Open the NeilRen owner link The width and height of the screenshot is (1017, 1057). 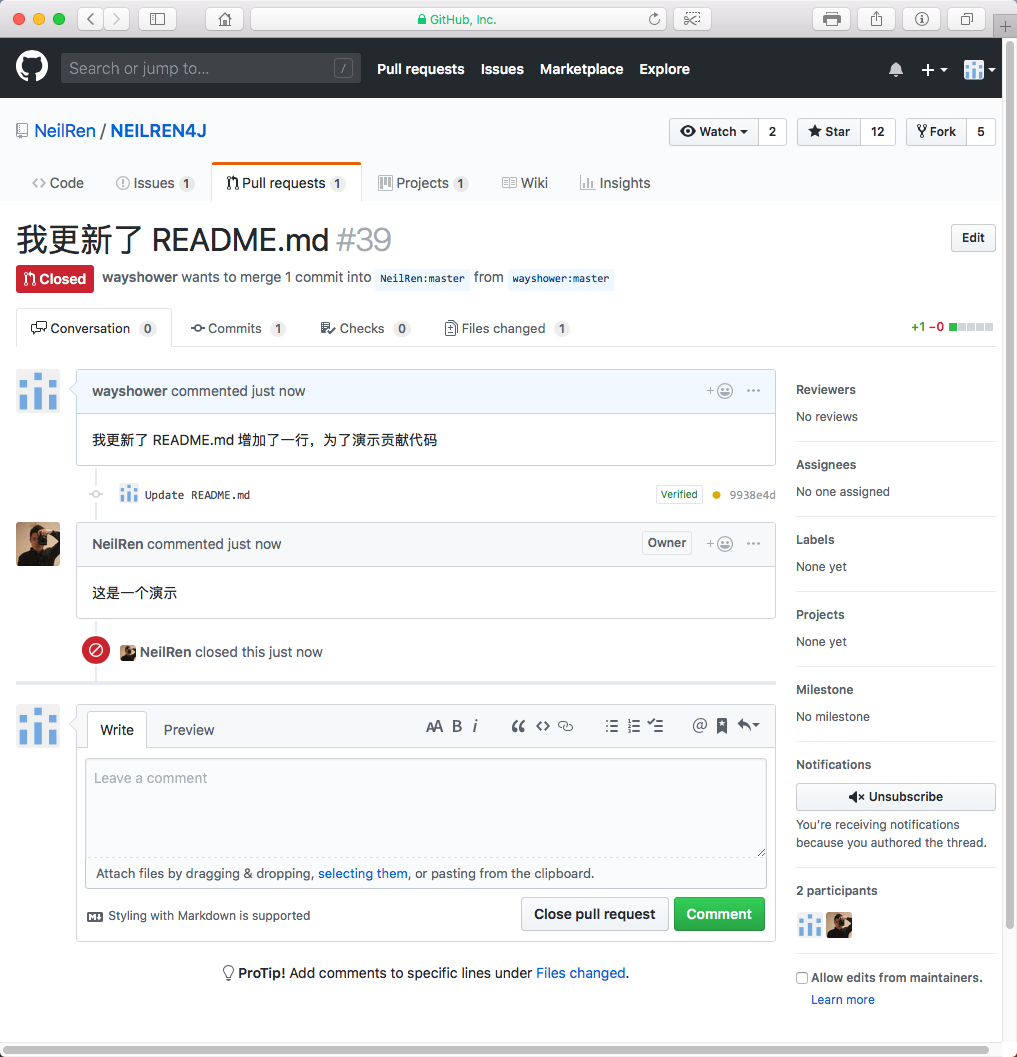click(65, 131)
